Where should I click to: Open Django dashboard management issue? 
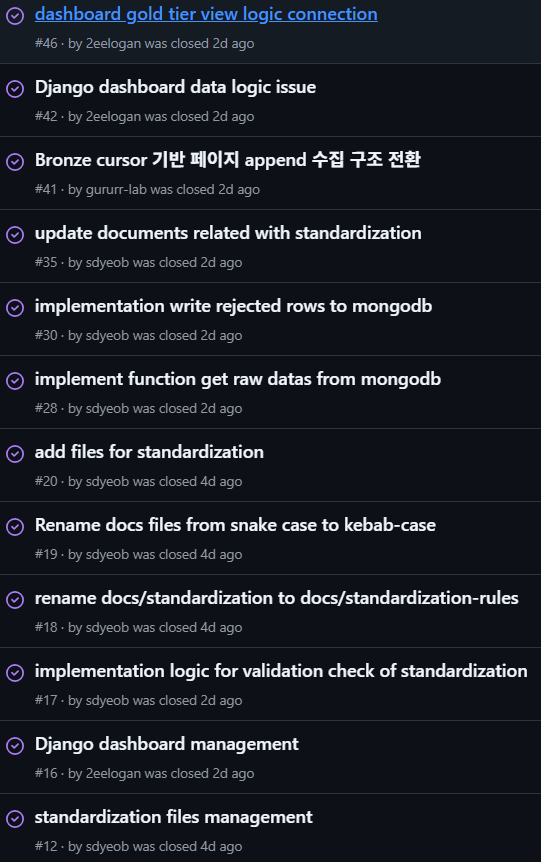167,744
